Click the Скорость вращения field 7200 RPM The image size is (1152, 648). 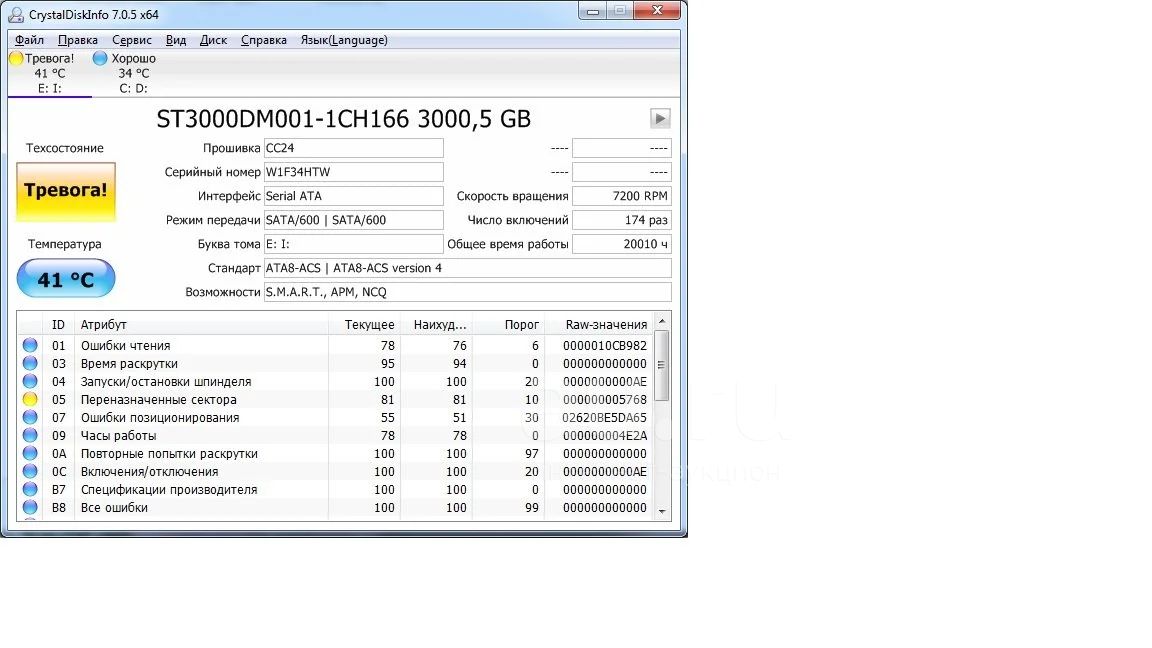[622, 196]
